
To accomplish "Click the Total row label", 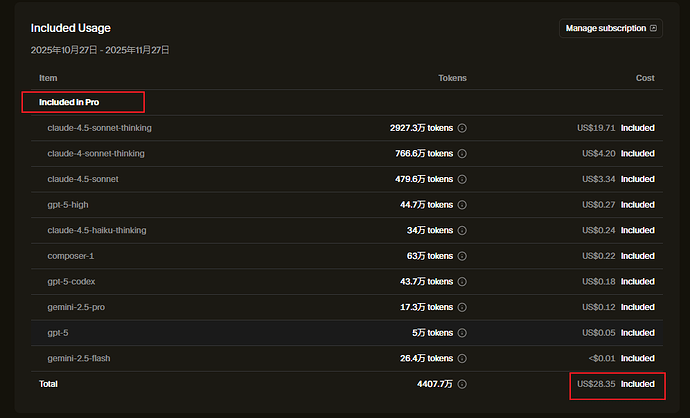I will point(48,384).
